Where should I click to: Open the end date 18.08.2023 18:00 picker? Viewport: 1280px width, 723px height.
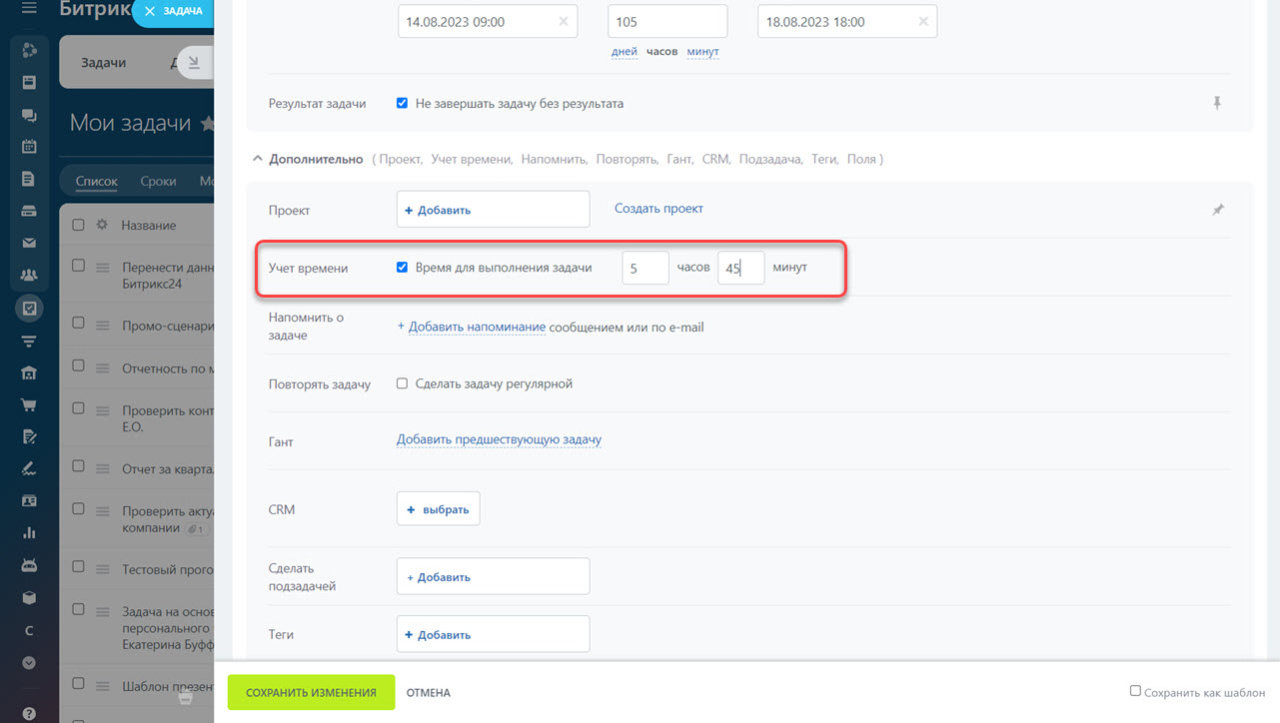847,22
